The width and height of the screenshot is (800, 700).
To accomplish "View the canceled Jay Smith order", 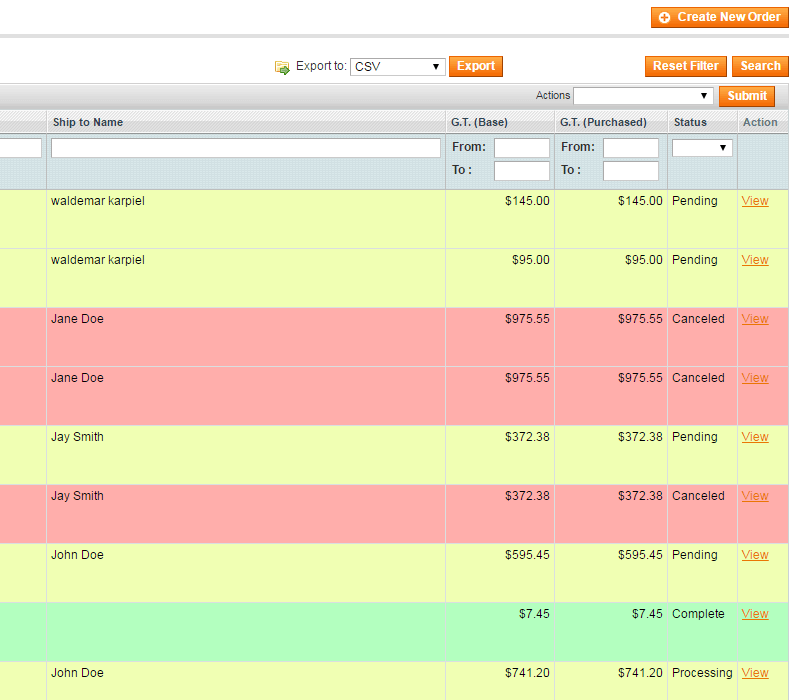I will tap(755, 496).
